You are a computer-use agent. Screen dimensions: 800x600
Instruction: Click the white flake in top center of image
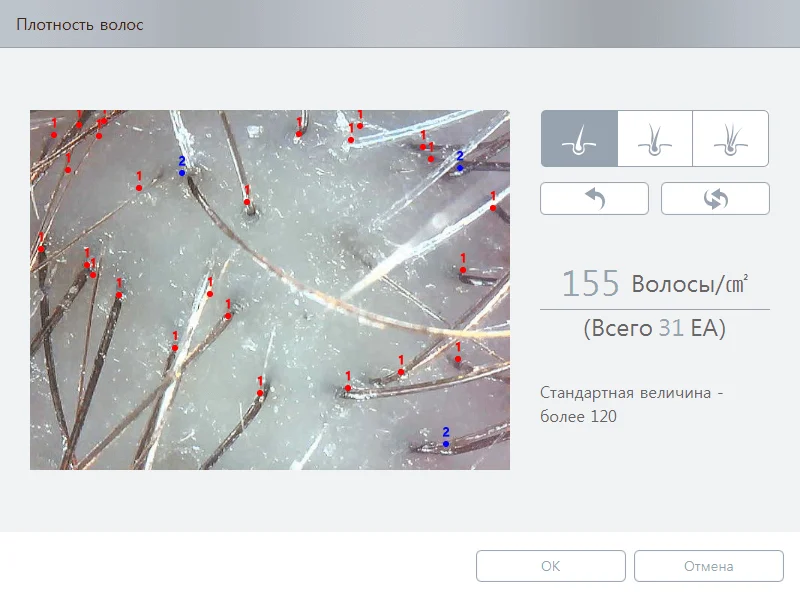(x=254, y=132)
